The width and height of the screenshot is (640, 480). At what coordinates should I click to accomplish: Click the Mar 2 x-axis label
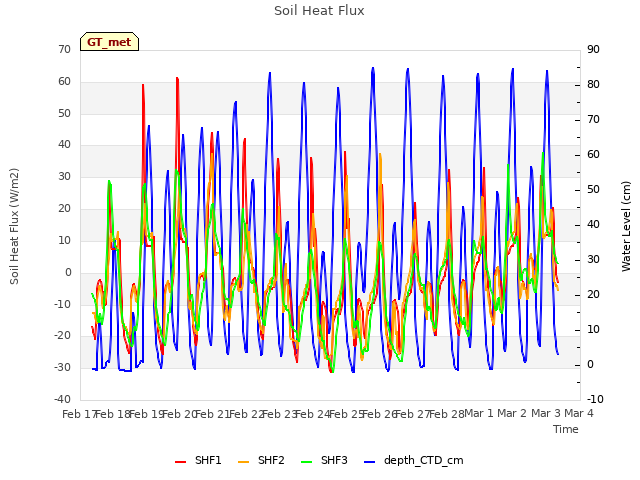[x=513, y=413]
